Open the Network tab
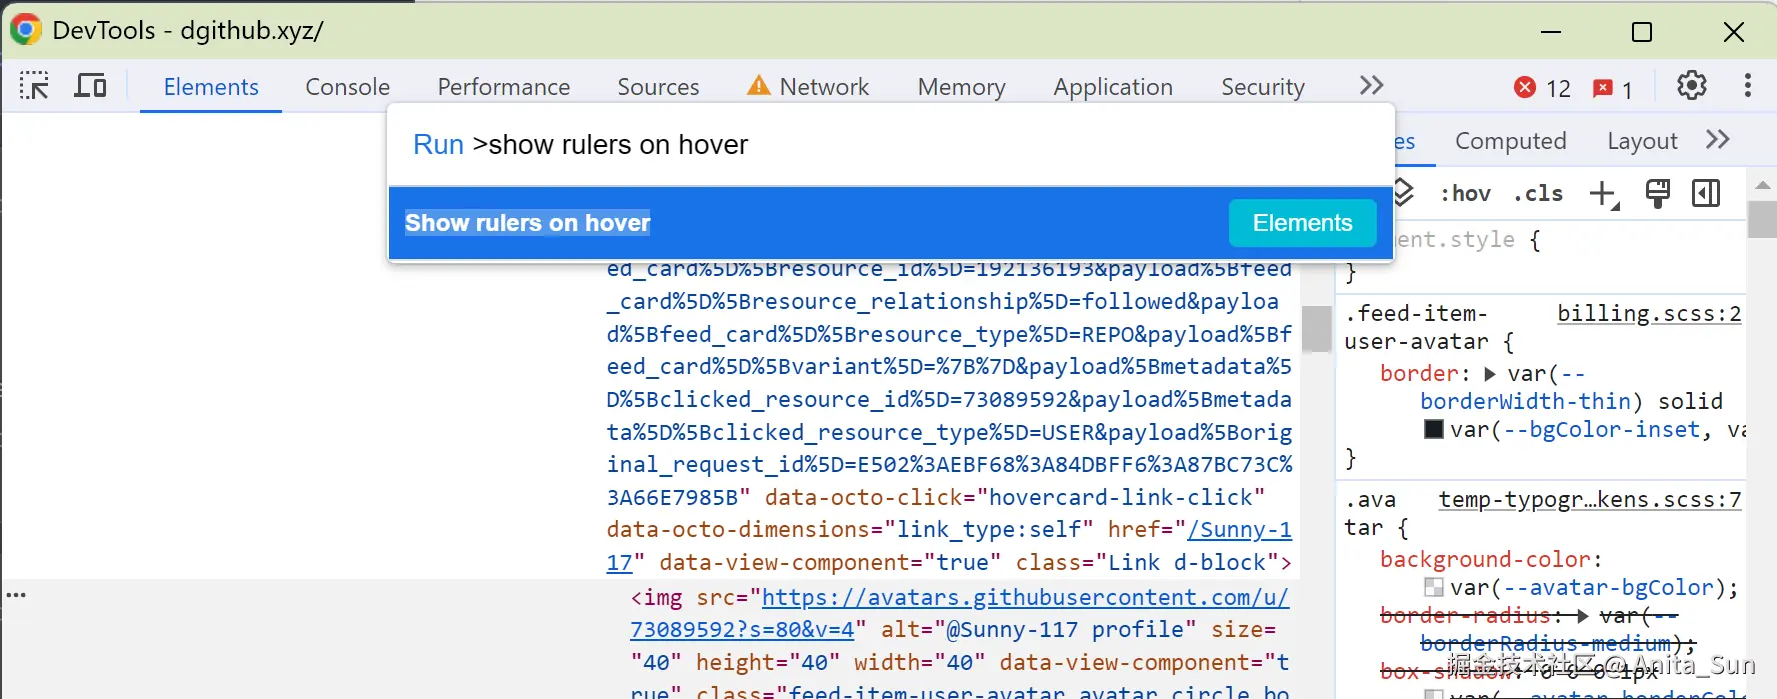This screenshot has height=699, width=1777. [x=809, y=87]
